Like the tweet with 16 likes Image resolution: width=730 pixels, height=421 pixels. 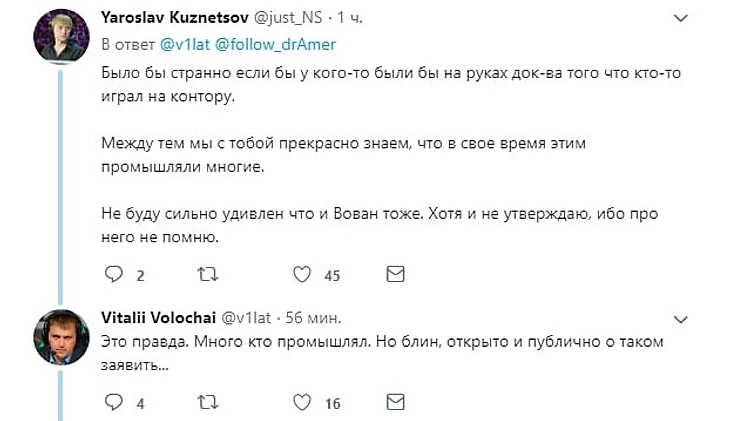pos(302,402)
